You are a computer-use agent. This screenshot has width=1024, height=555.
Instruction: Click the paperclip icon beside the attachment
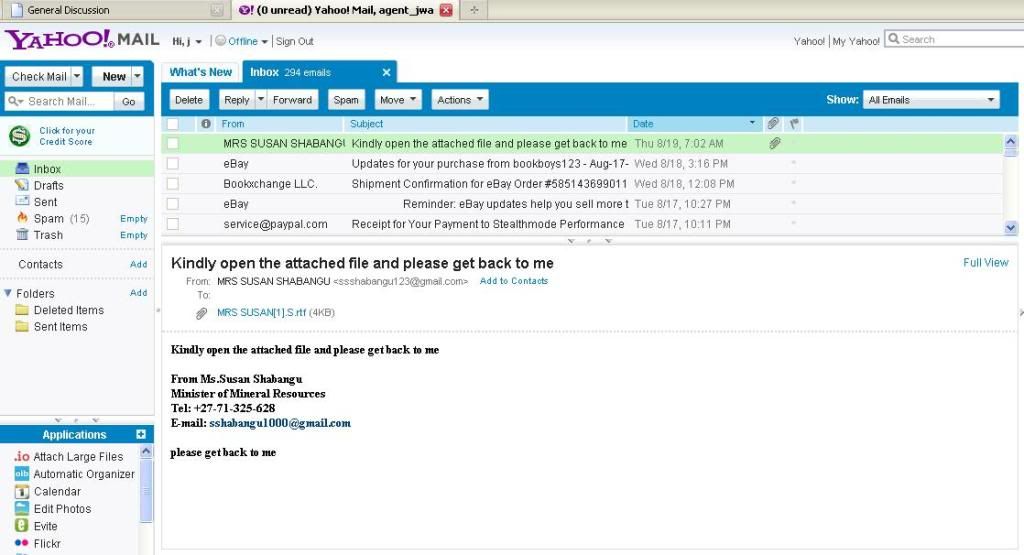[x=202, y=313]
